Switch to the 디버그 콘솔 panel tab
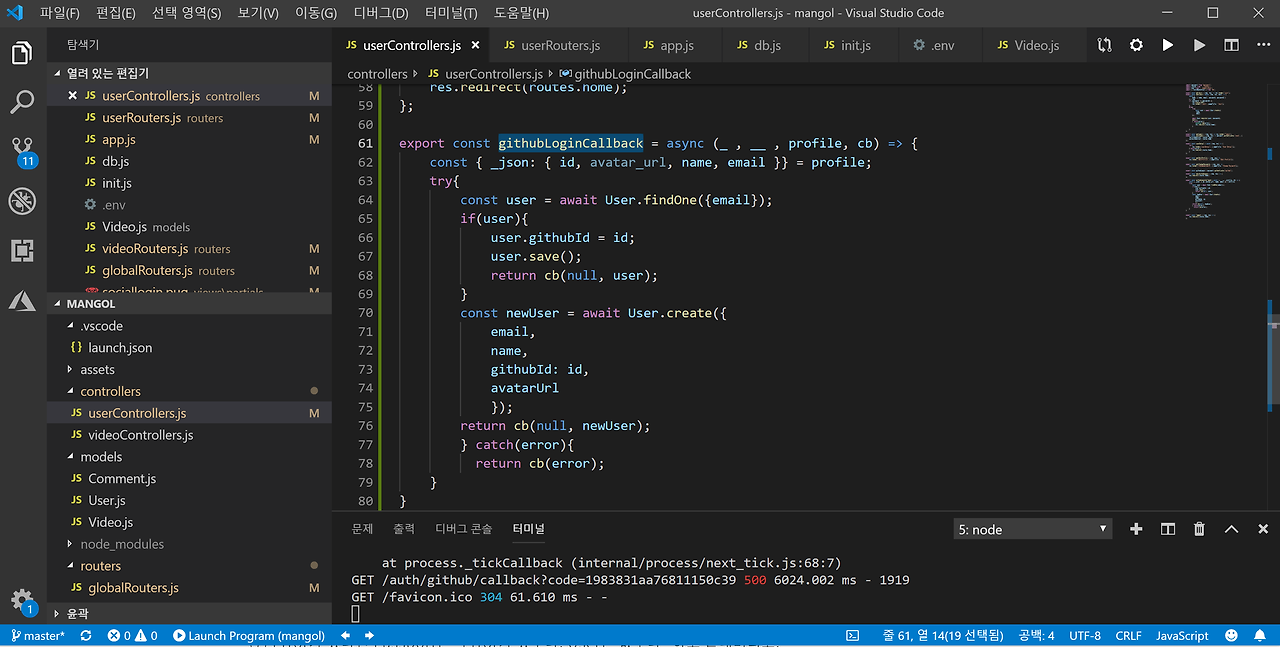This screenshot has width=1280, height=647. 464,529
